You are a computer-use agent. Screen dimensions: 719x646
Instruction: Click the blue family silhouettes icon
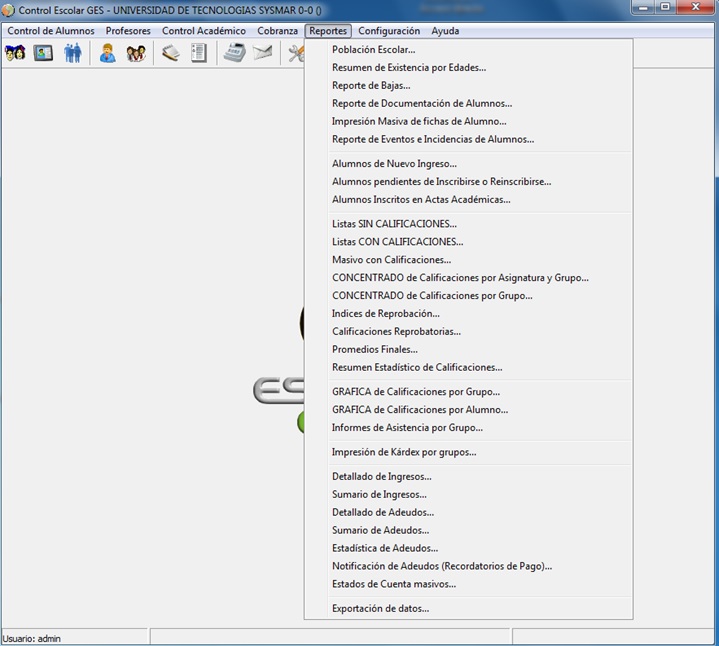point(73,54)
